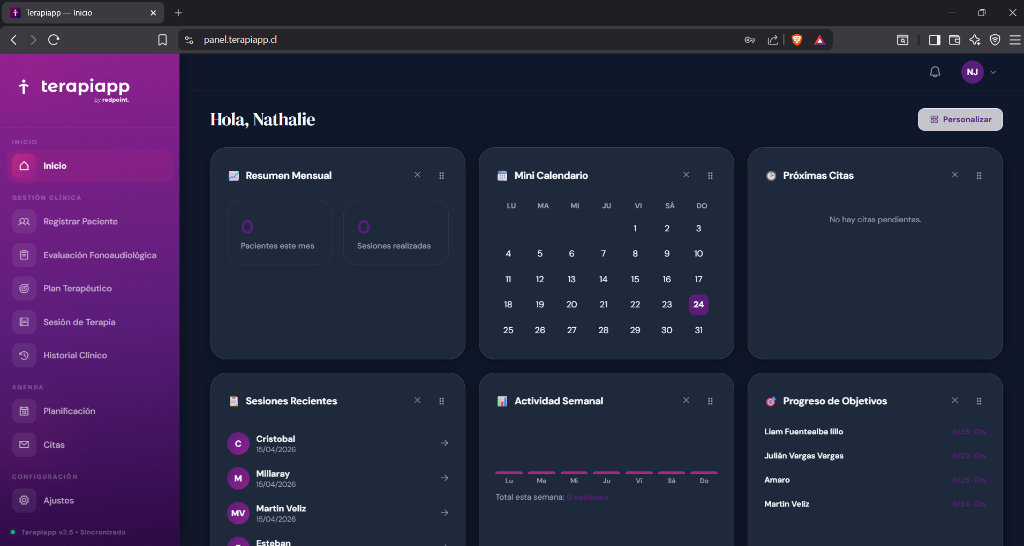Click Julián Vargas Vargas progress row
The width and height of the screenshot is (1024, 546).
pyautogui.click(x=875, y=456)
